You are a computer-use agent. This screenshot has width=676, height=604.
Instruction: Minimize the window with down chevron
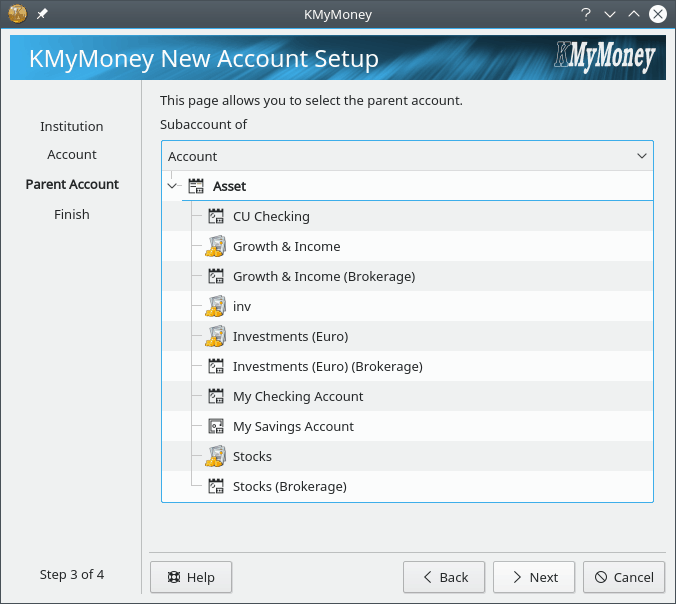point(610,14)
